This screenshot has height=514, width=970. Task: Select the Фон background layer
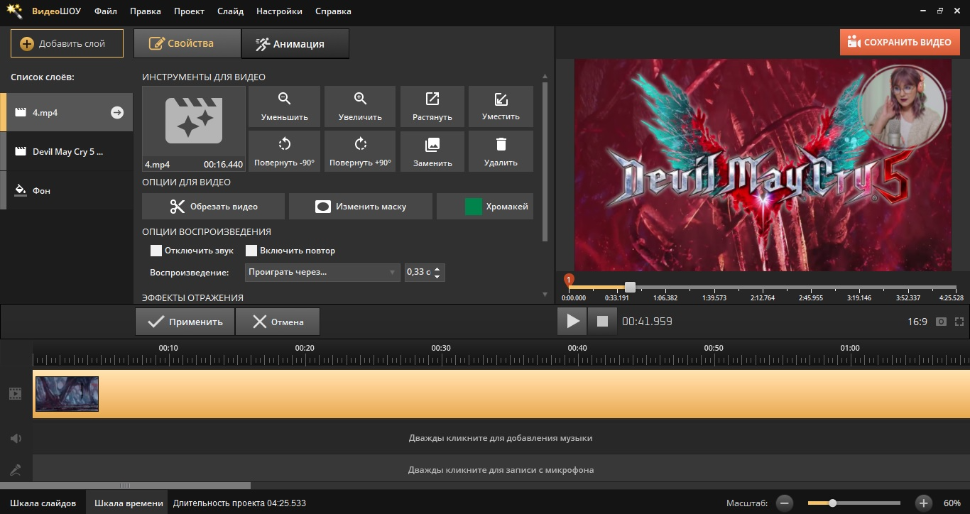click(x=67, y=191)
